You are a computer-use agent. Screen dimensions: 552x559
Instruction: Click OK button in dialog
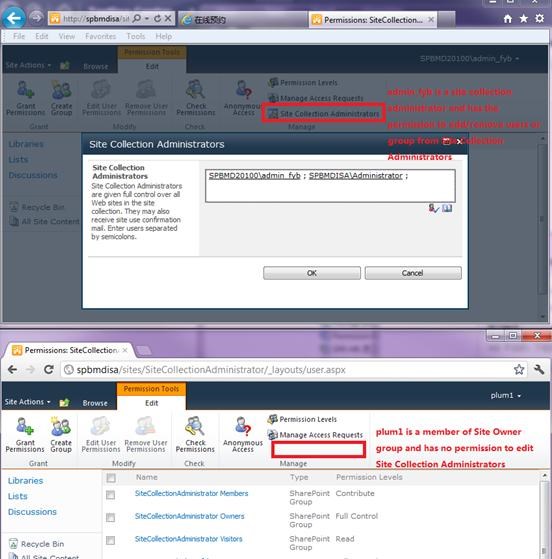coord(312,273)
